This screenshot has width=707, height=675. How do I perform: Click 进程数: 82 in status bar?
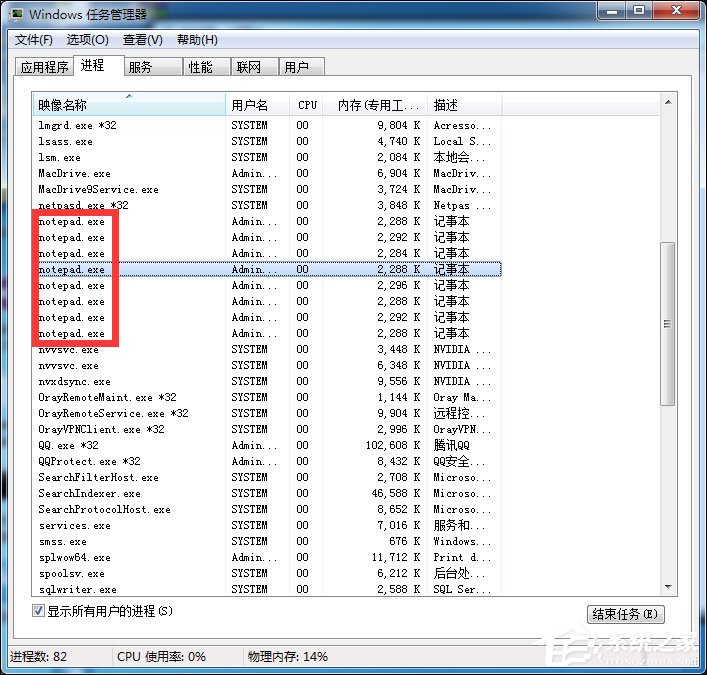pos(38,657)
